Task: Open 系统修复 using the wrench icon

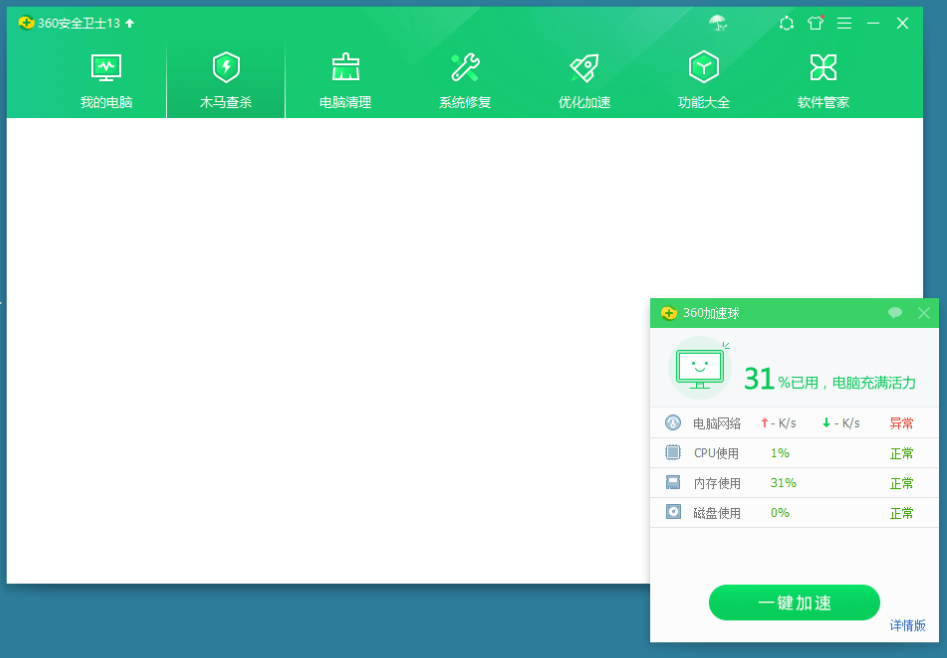Action: coord(464,65)
